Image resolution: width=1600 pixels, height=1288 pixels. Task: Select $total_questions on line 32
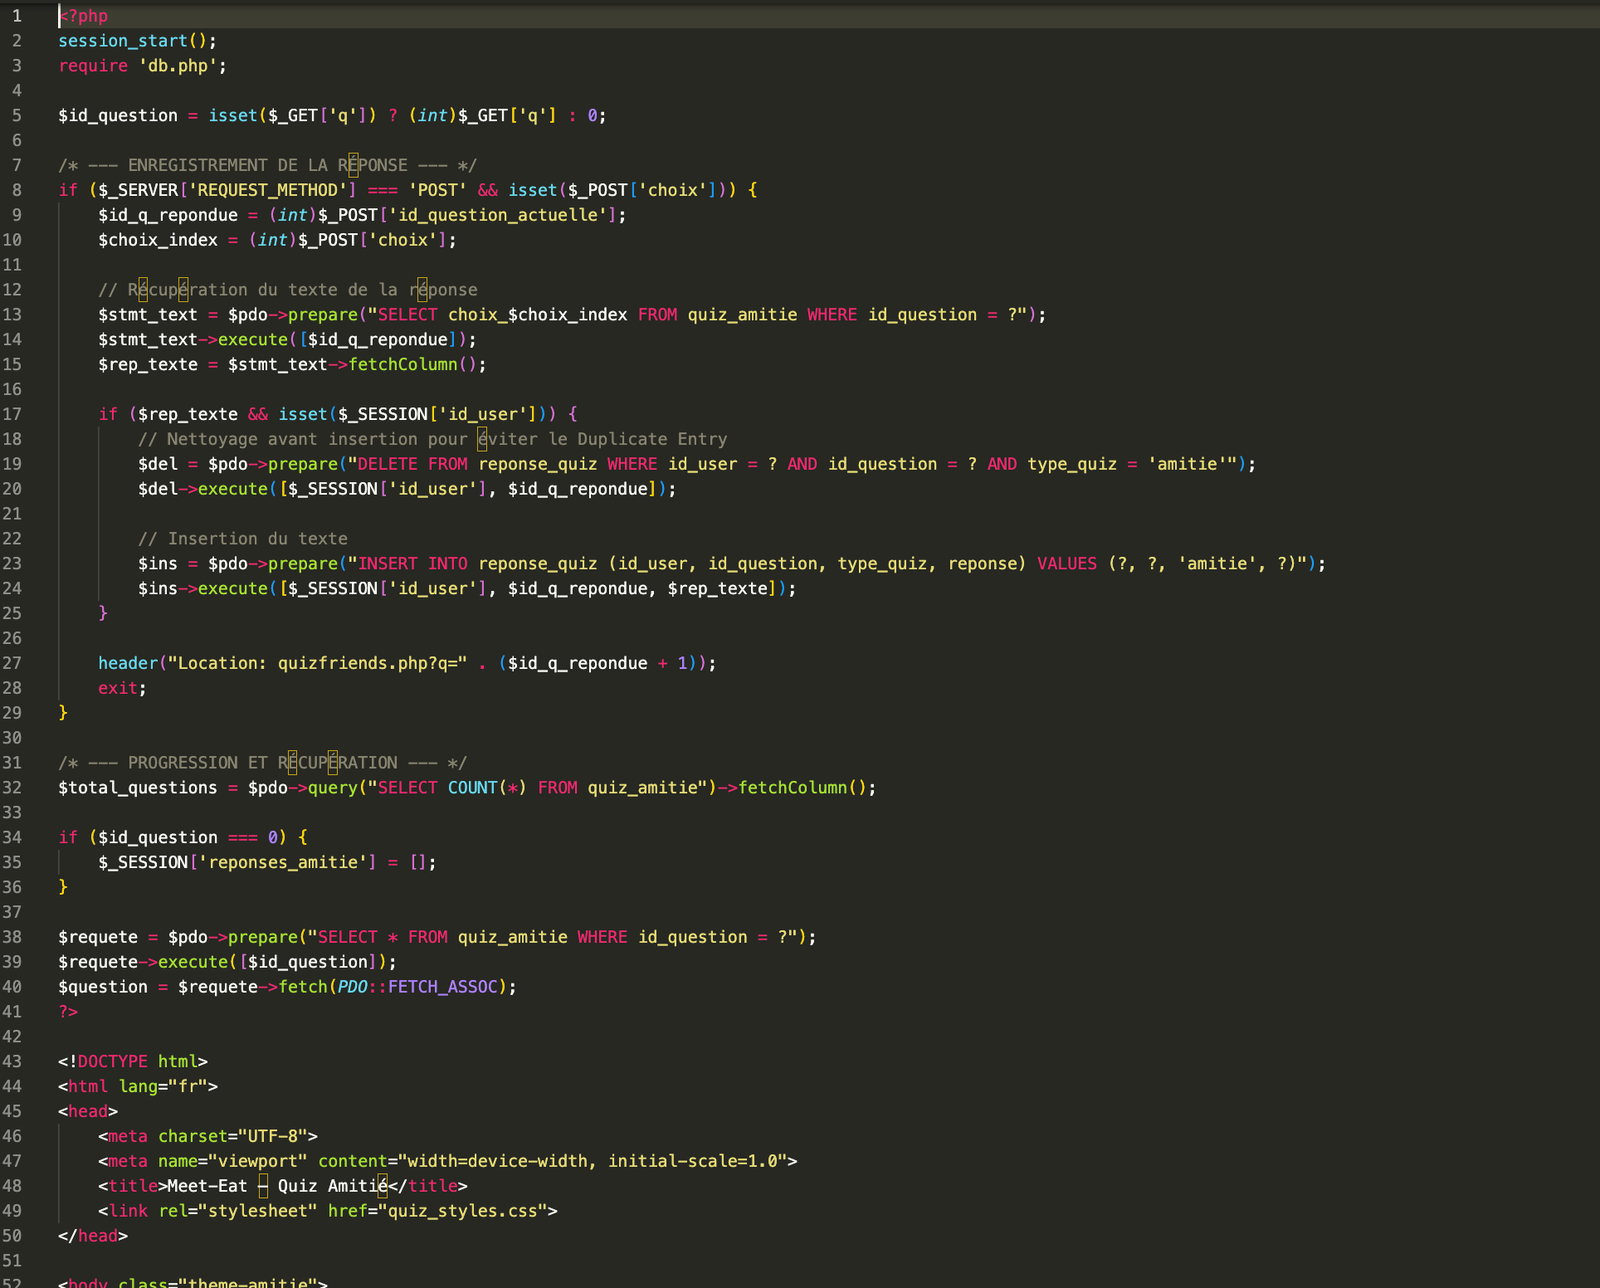[x=138, y=787]
